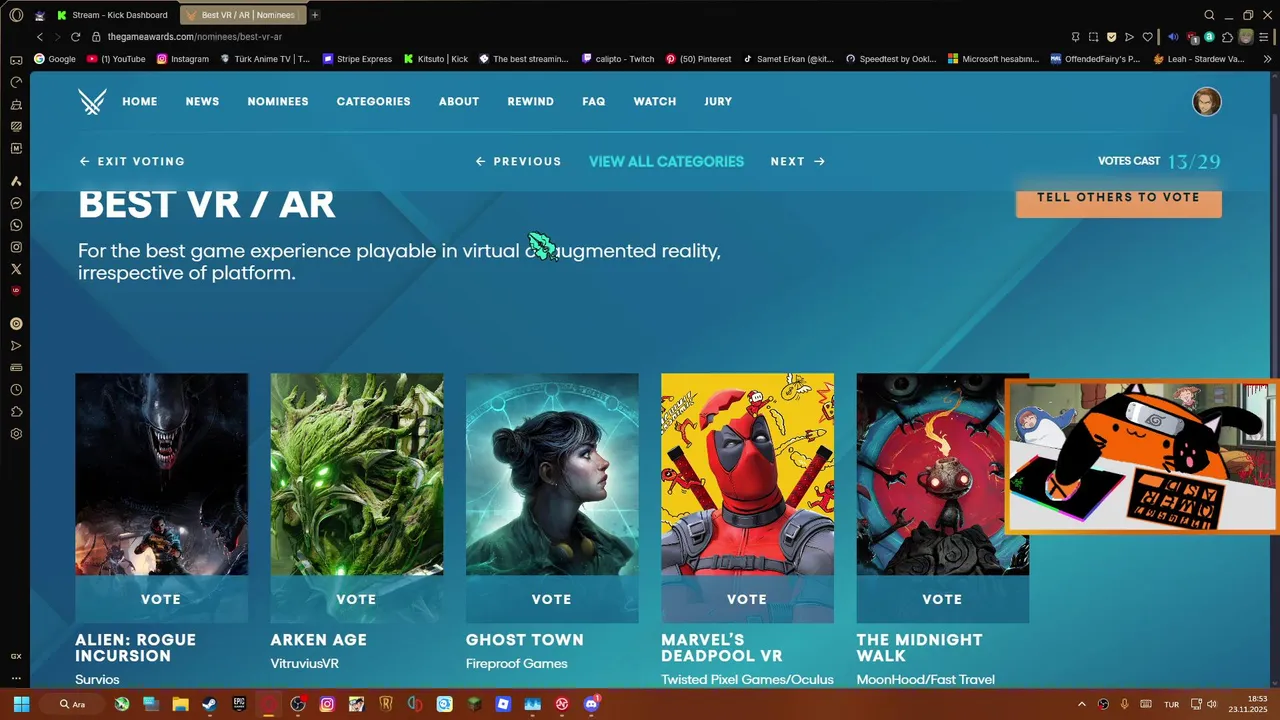The image size is (1280, 720).
Task: Open Roblox icon in taskbar
Action: pos(503,704)
